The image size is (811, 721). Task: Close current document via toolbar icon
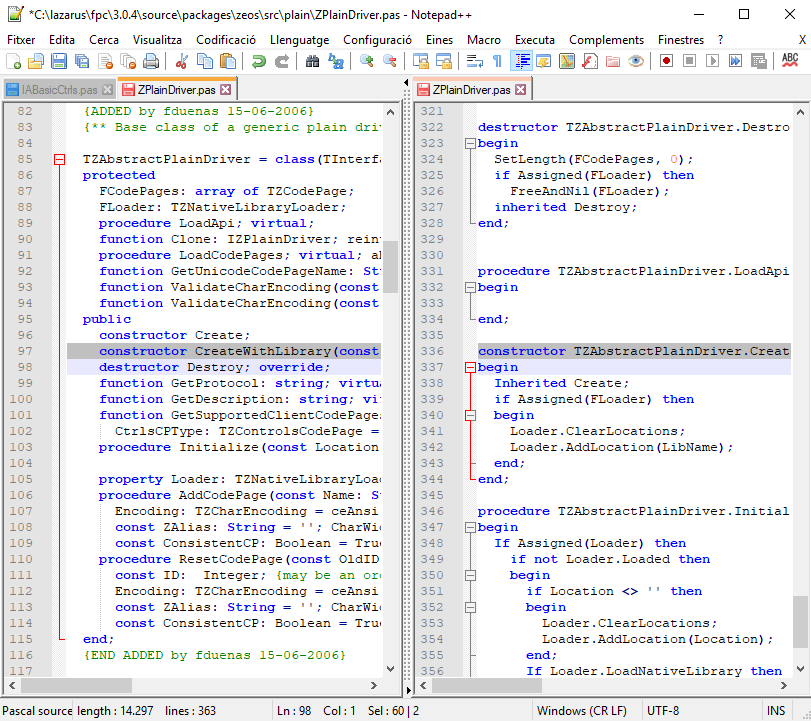coord(105,61)
